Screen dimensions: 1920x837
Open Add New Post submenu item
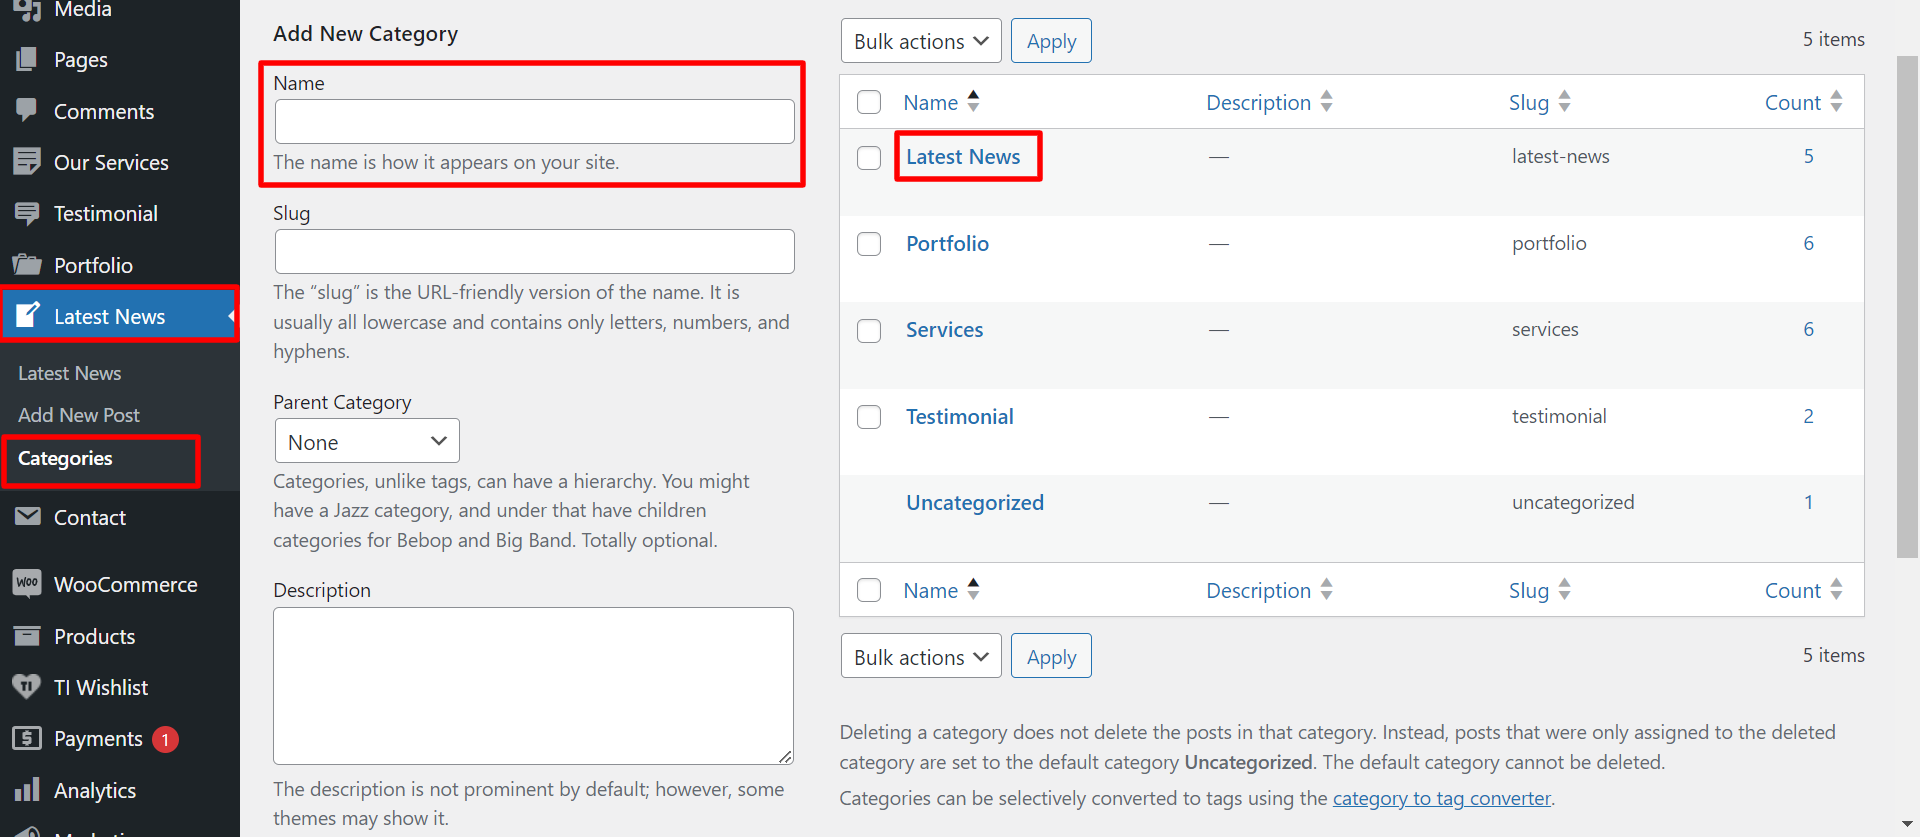click(x=79, y=415)
